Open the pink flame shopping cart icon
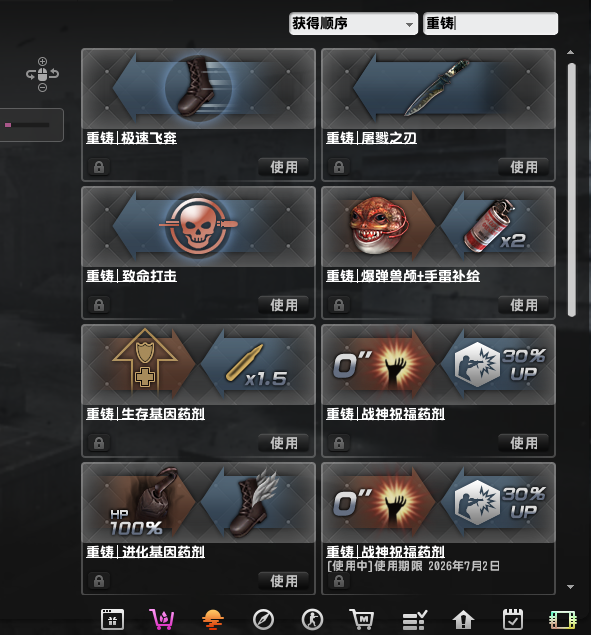This screenshot has width=591, height=635. (x=162, y=619)
